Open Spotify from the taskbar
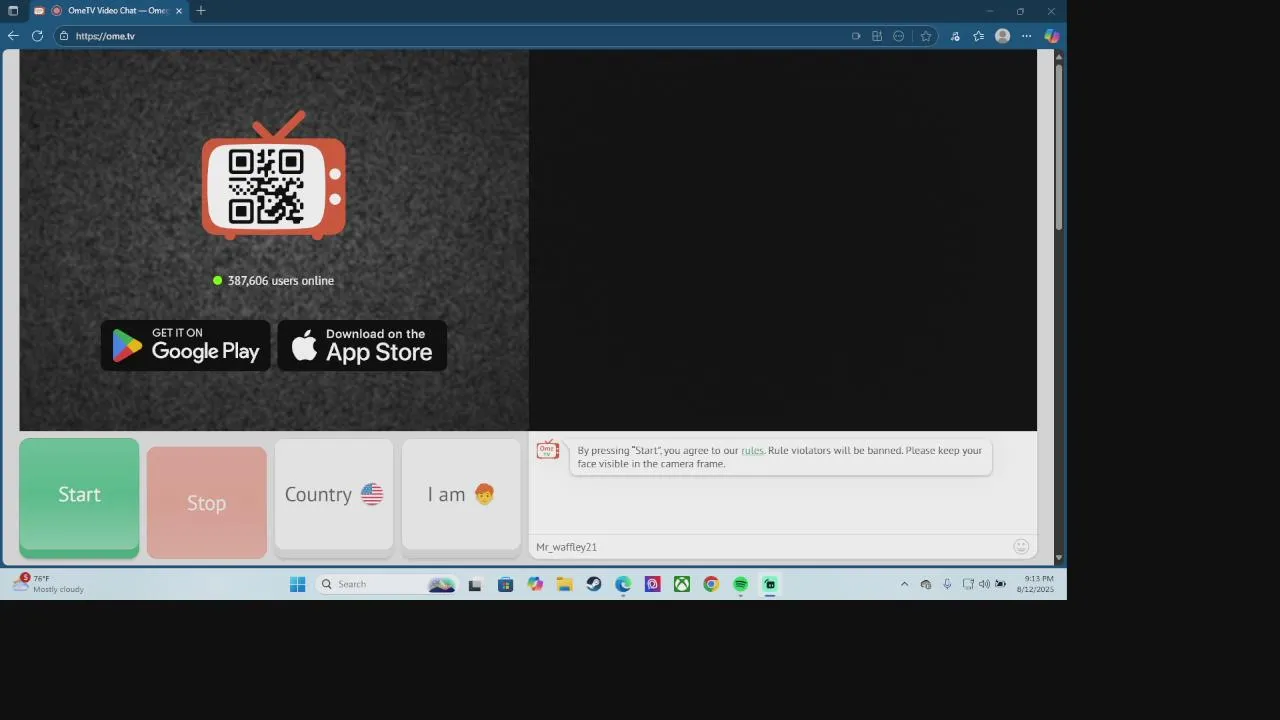This screenshot has height=720, width=1280. pos(740,584)
